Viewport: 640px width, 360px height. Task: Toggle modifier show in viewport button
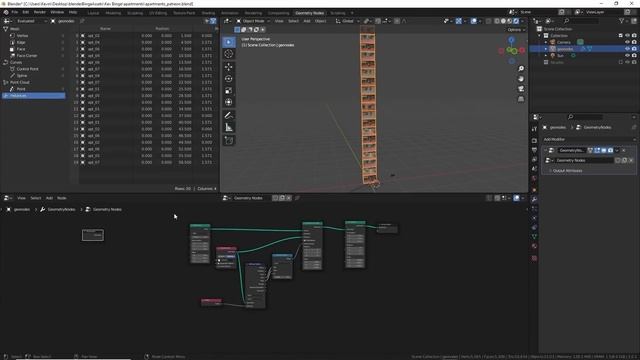point(604,150)
